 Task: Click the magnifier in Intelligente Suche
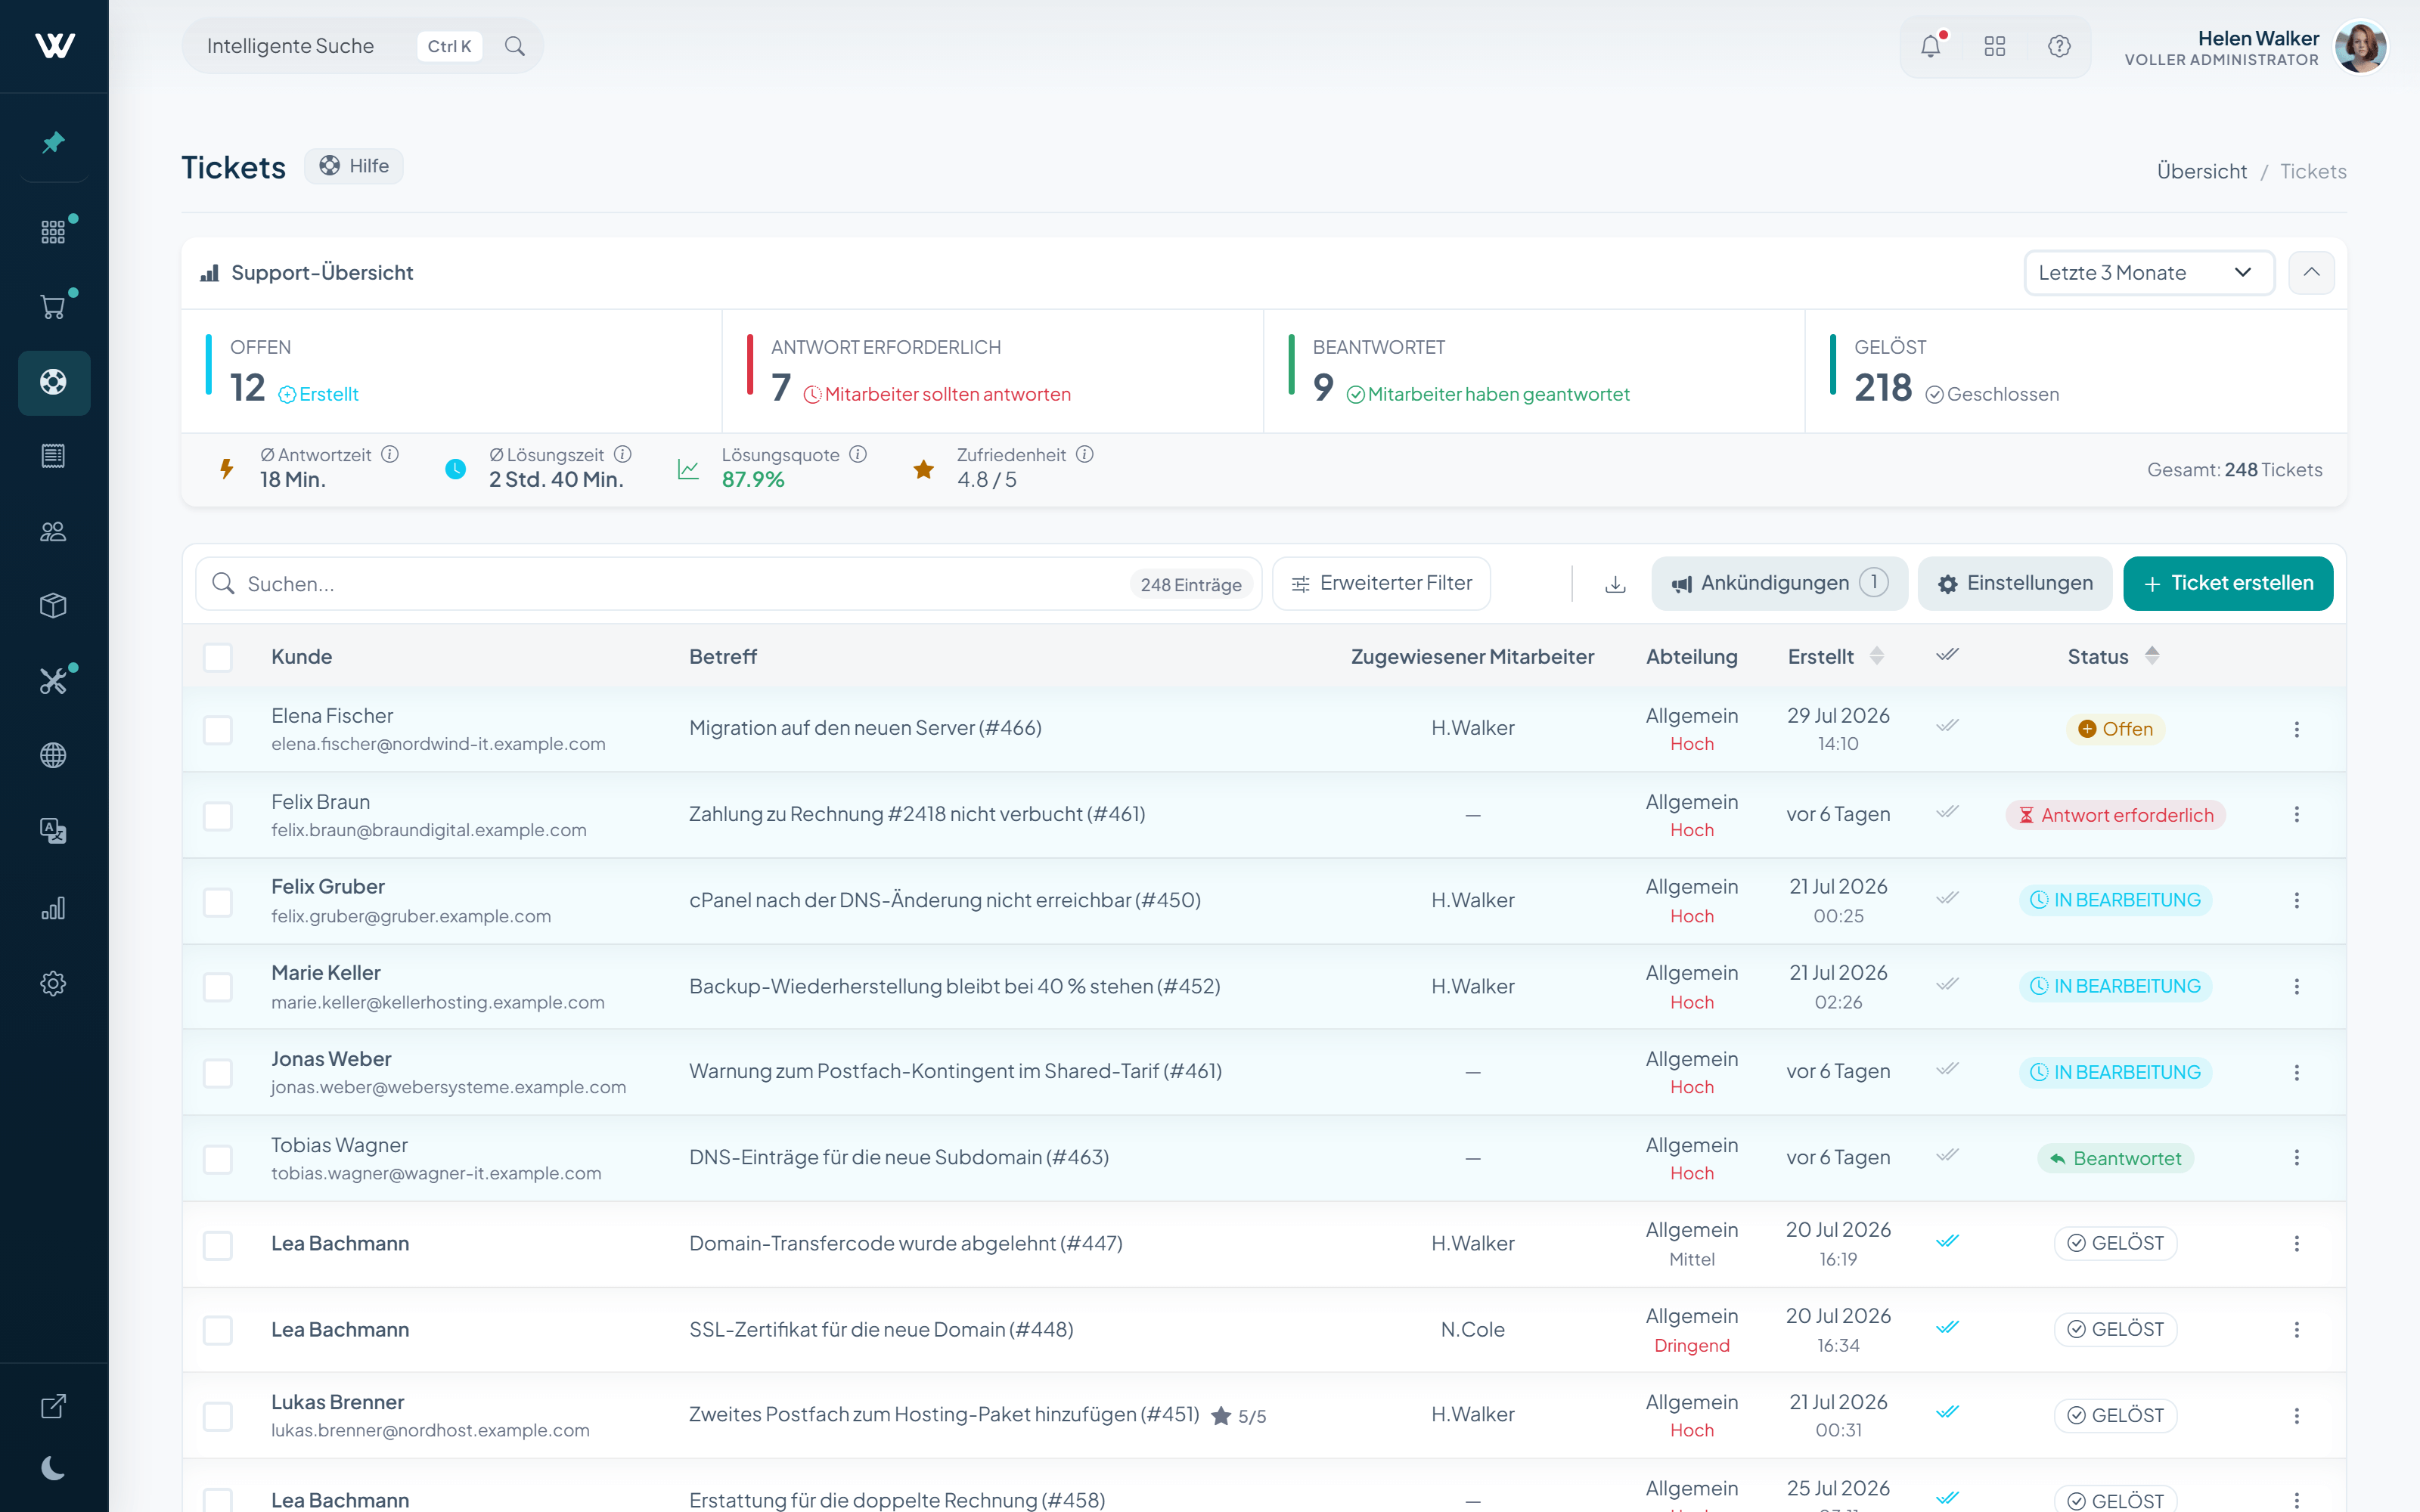[x=515, y=46]
